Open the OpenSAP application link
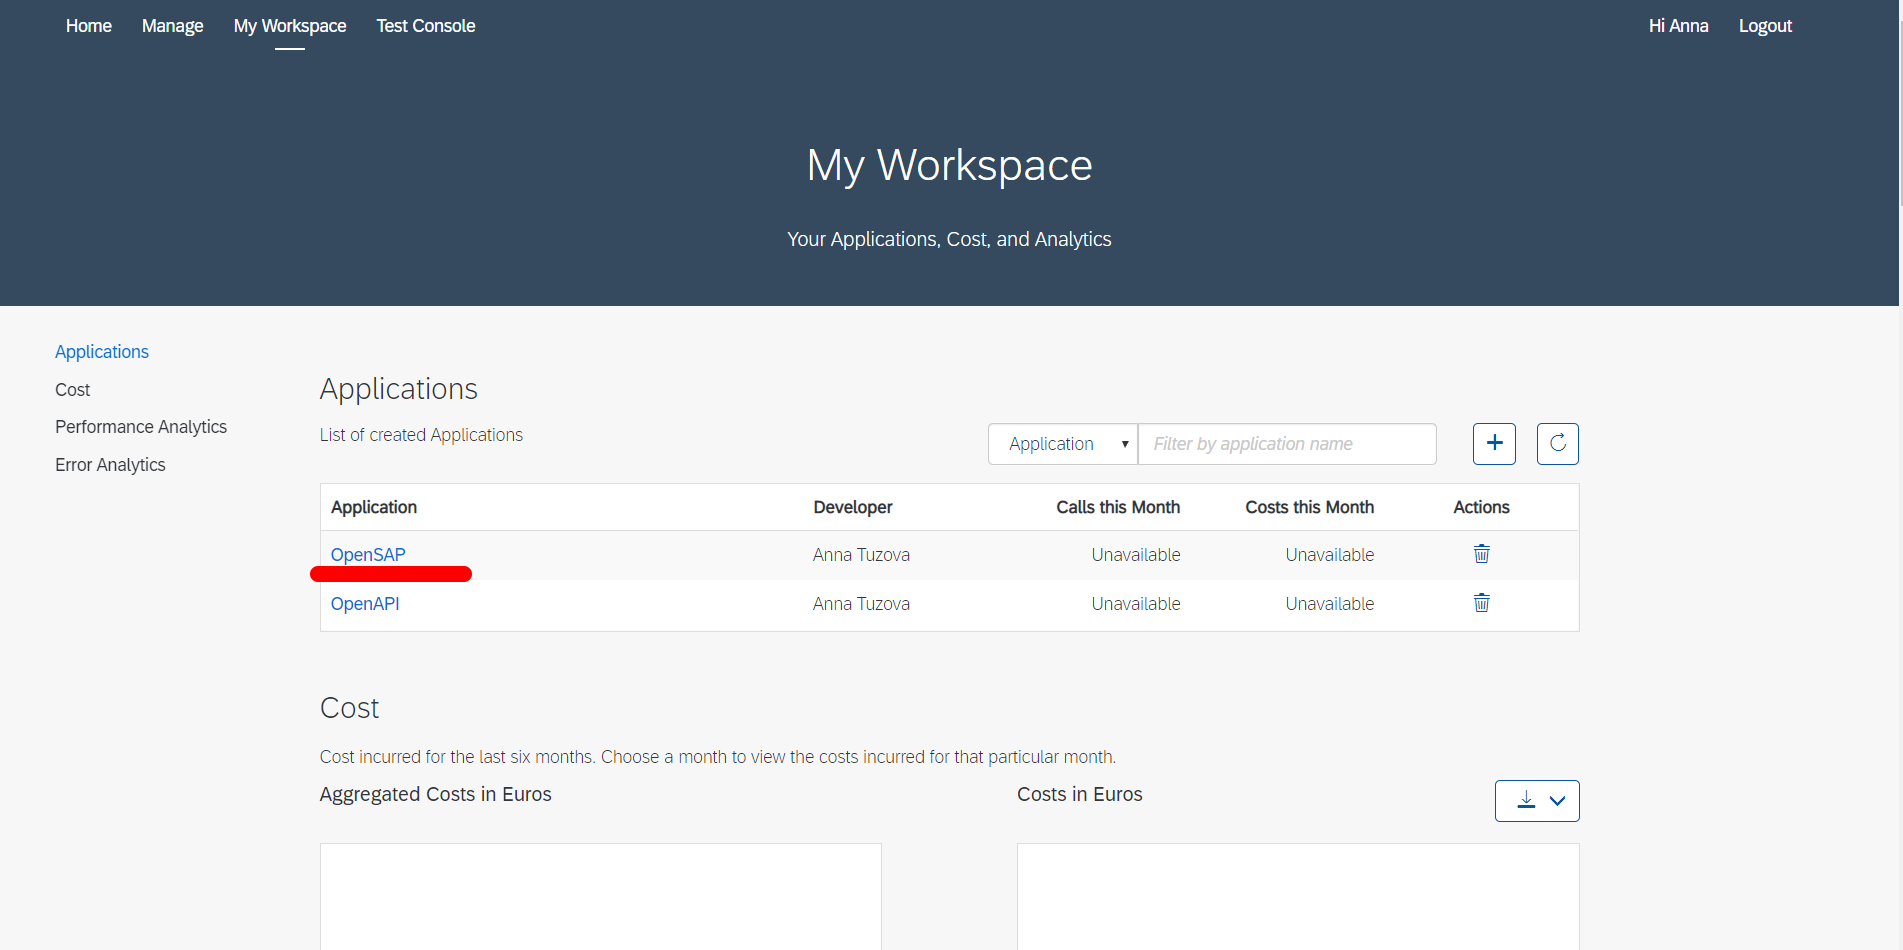The width and height of the screenshot is (1903, 950). click(367, 554)
